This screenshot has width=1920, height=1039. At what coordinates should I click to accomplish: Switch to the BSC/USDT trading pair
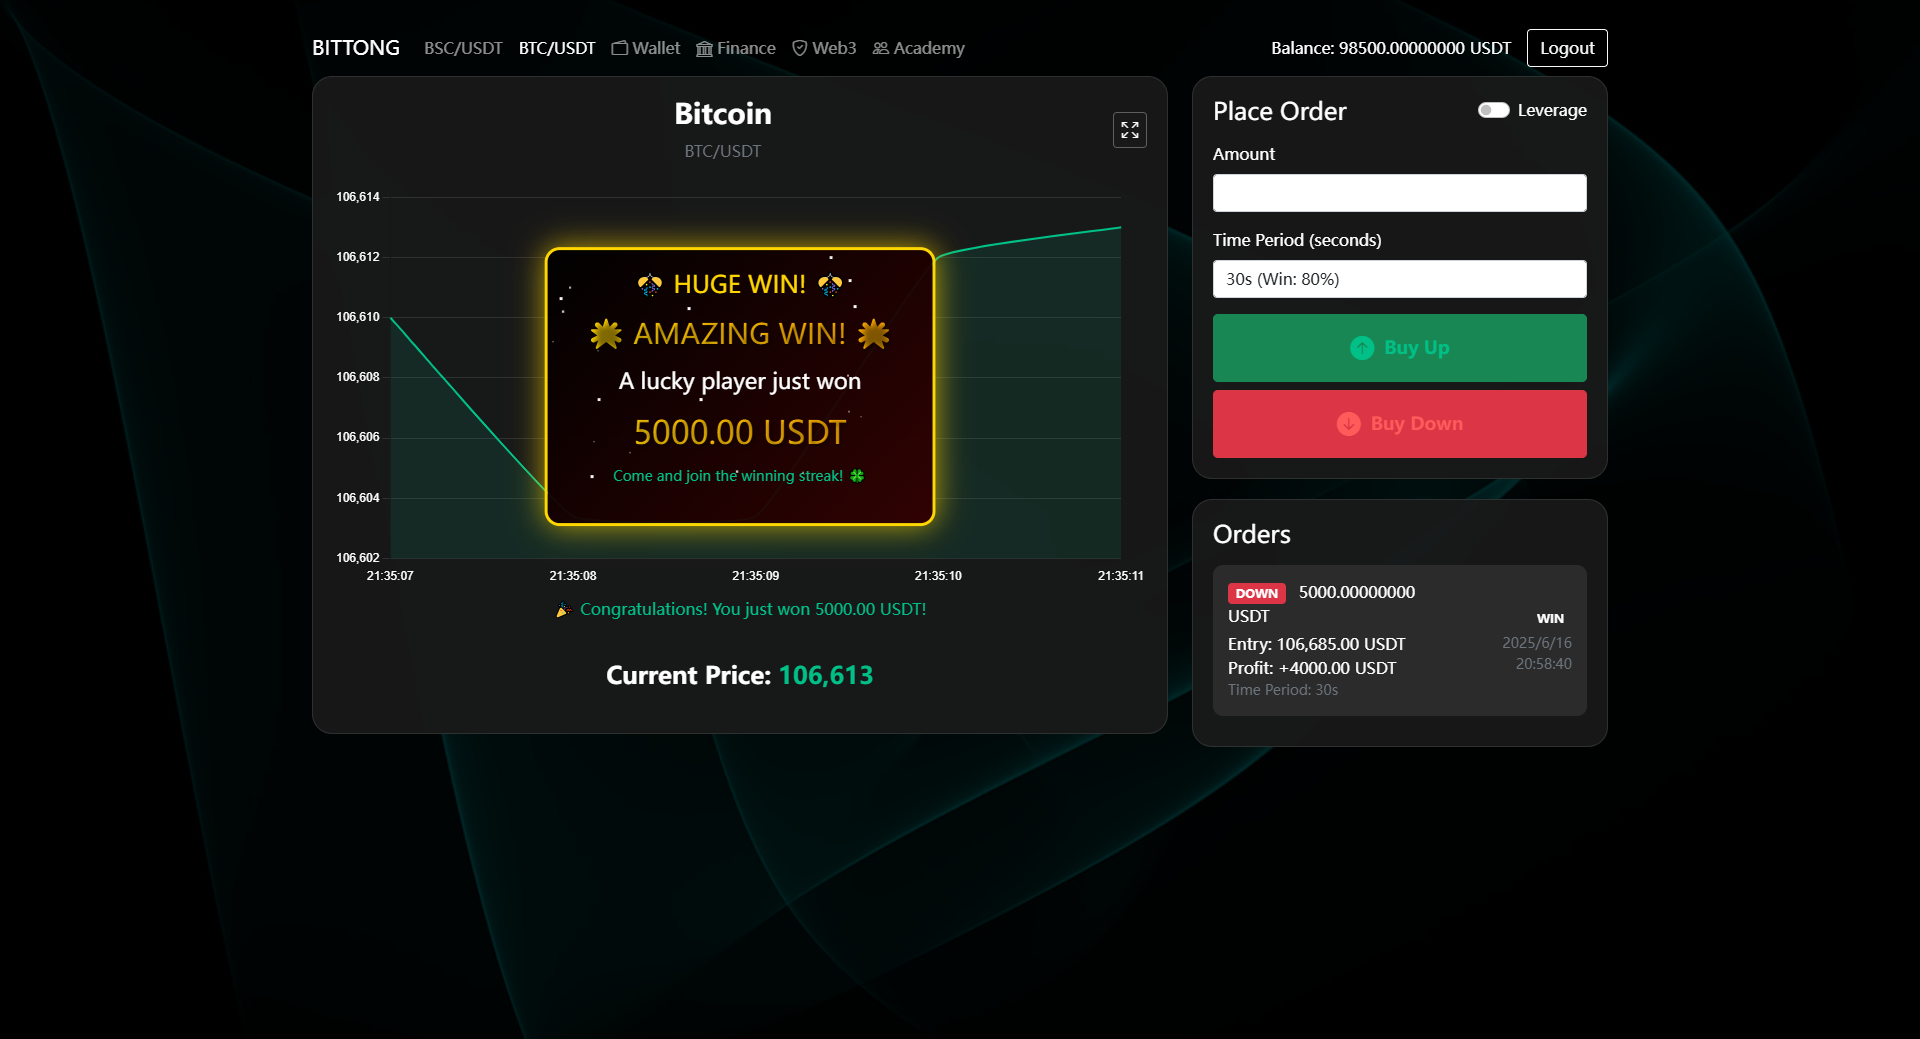pyautogui.click(x=463, y=48)
